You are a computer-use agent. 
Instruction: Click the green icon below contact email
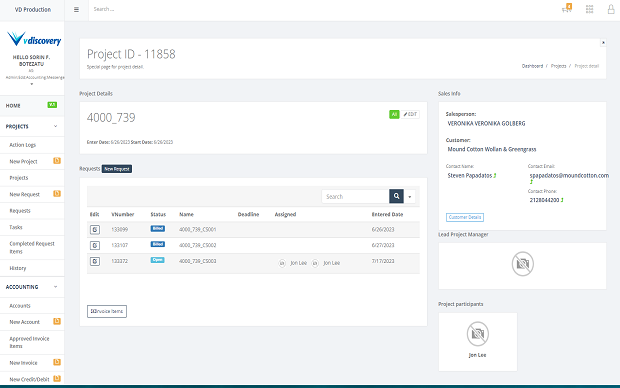pos(531,182)
